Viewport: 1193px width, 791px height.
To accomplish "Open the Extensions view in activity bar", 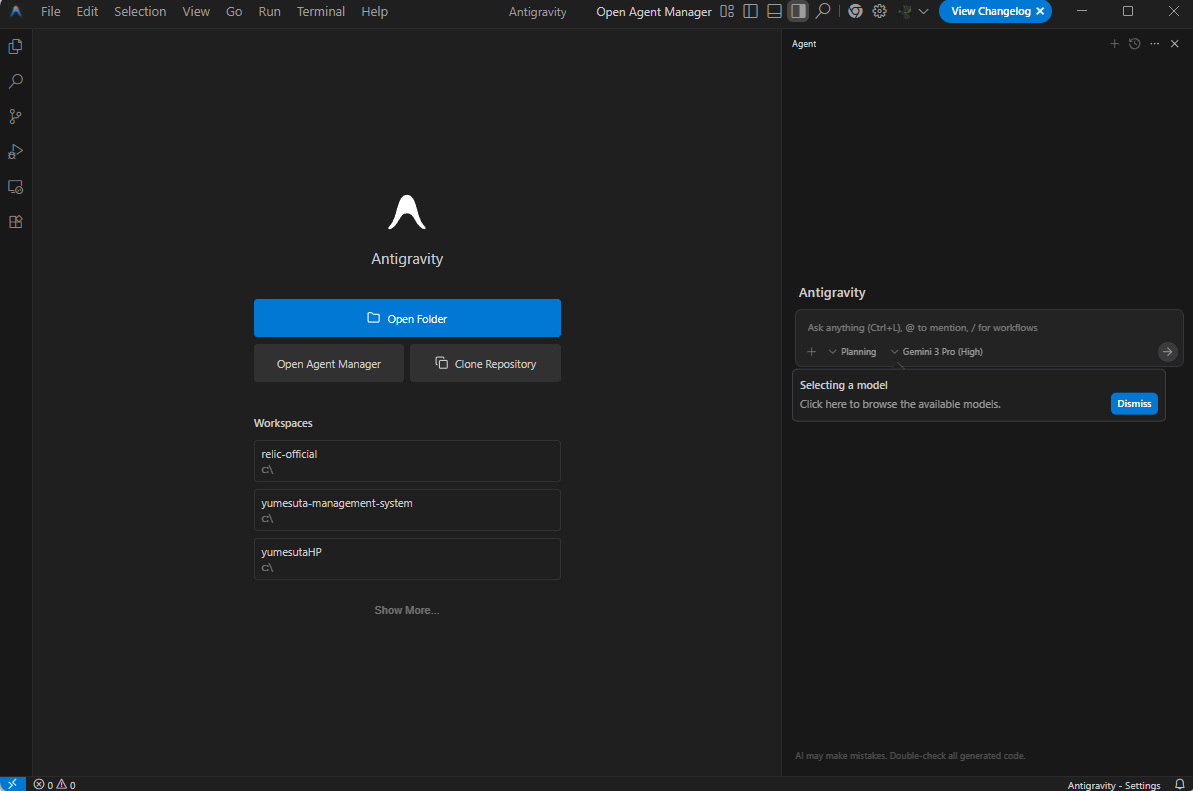I will (x=15, y=222).
